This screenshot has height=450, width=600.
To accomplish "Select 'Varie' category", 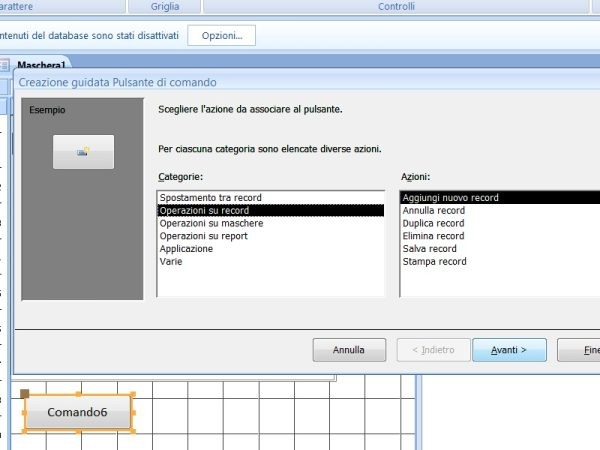I will pos(171,261).
